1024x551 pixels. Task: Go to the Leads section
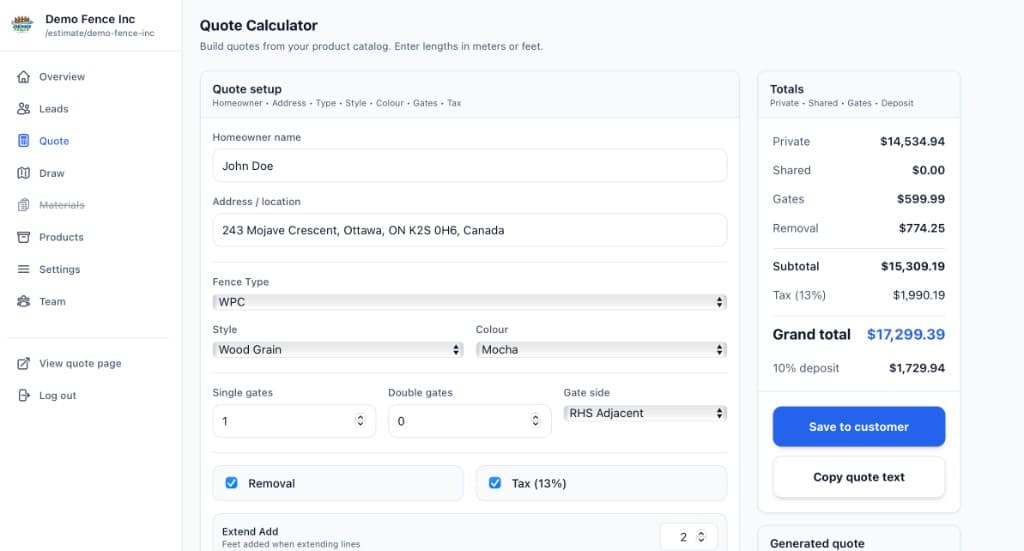pos(54,108)
